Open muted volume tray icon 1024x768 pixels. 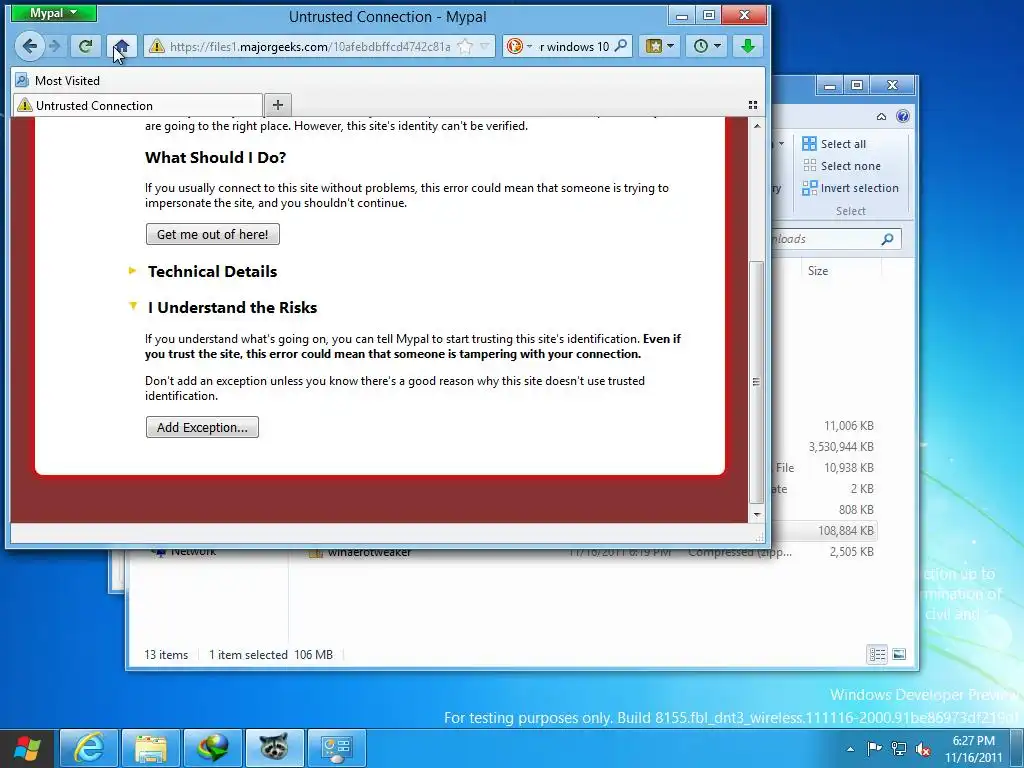pyautogui.click(x=923, y=749)
